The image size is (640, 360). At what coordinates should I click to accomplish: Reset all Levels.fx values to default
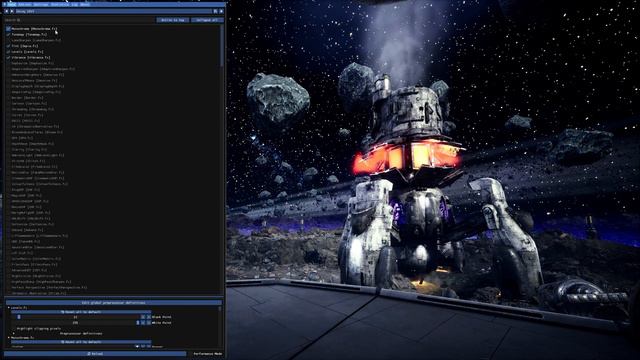pyautogui.click(x=81, y=312)
